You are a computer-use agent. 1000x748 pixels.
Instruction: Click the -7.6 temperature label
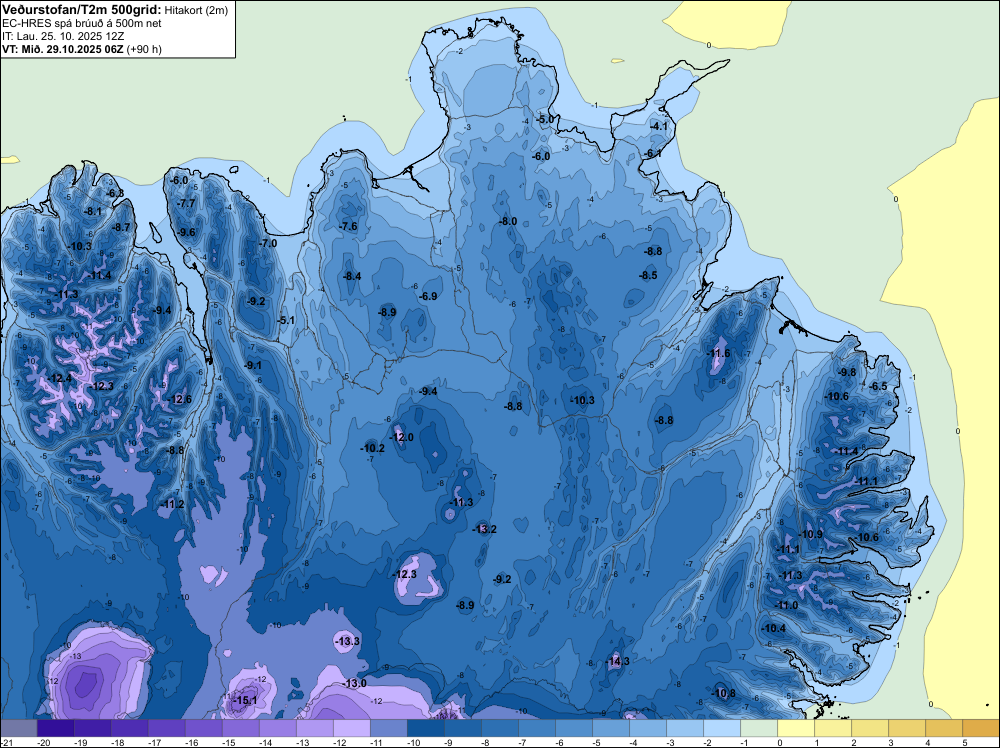pos(348,226)
